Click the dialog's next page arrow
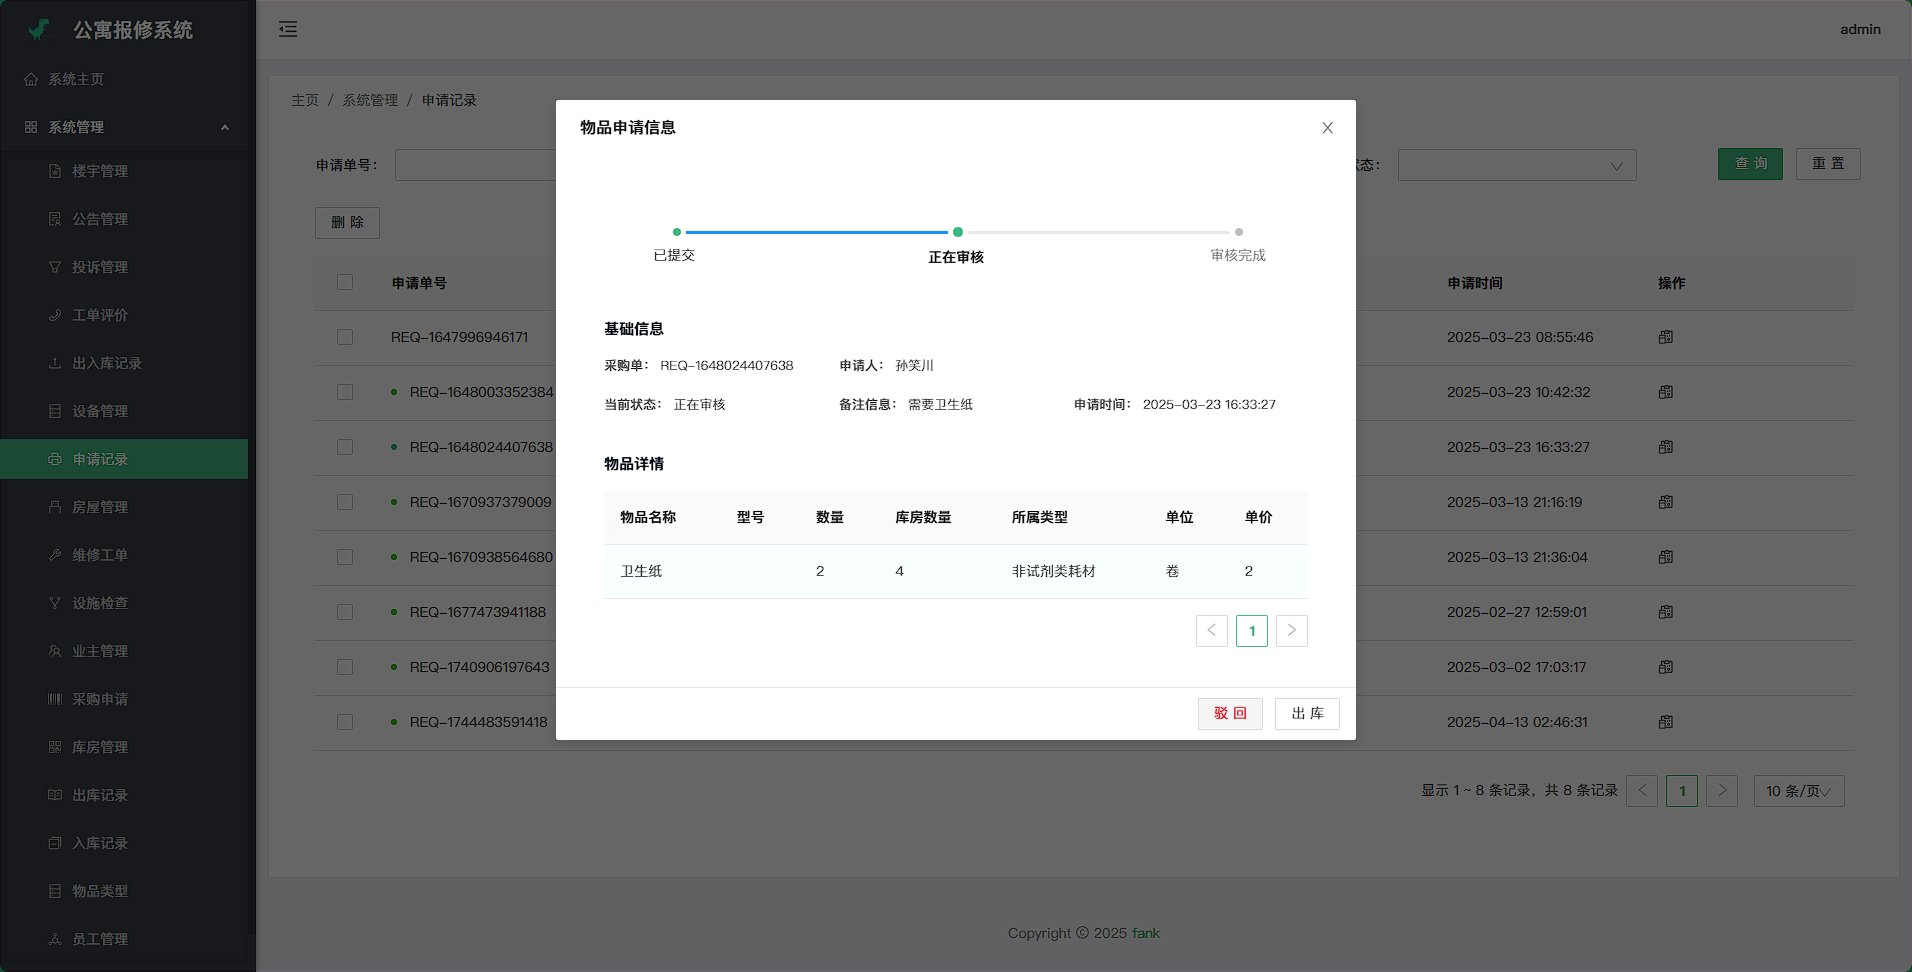The width and height of the screenshot is (1912, 972). pos(1291,631)
